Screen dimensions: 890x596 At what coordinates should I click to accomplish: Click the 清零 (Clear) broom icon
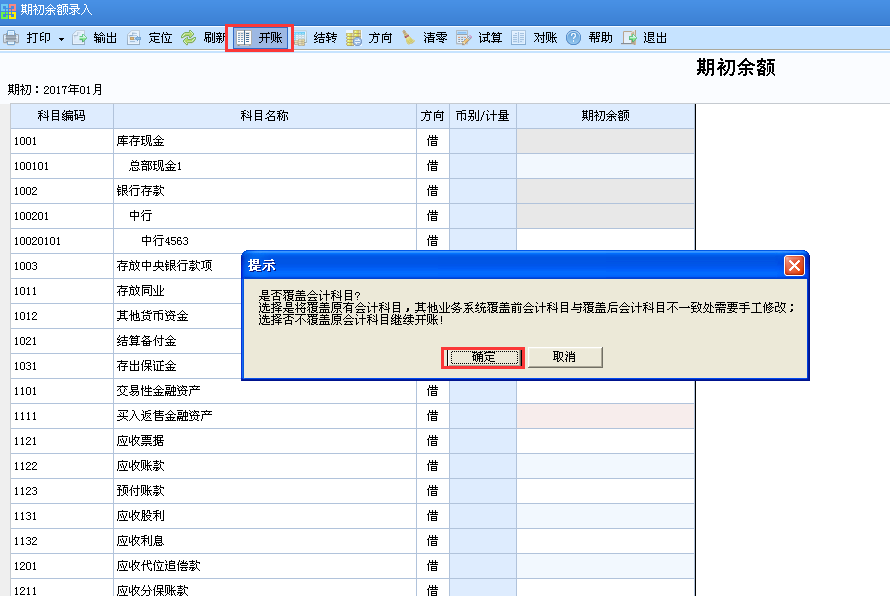(x=409, y=38)
